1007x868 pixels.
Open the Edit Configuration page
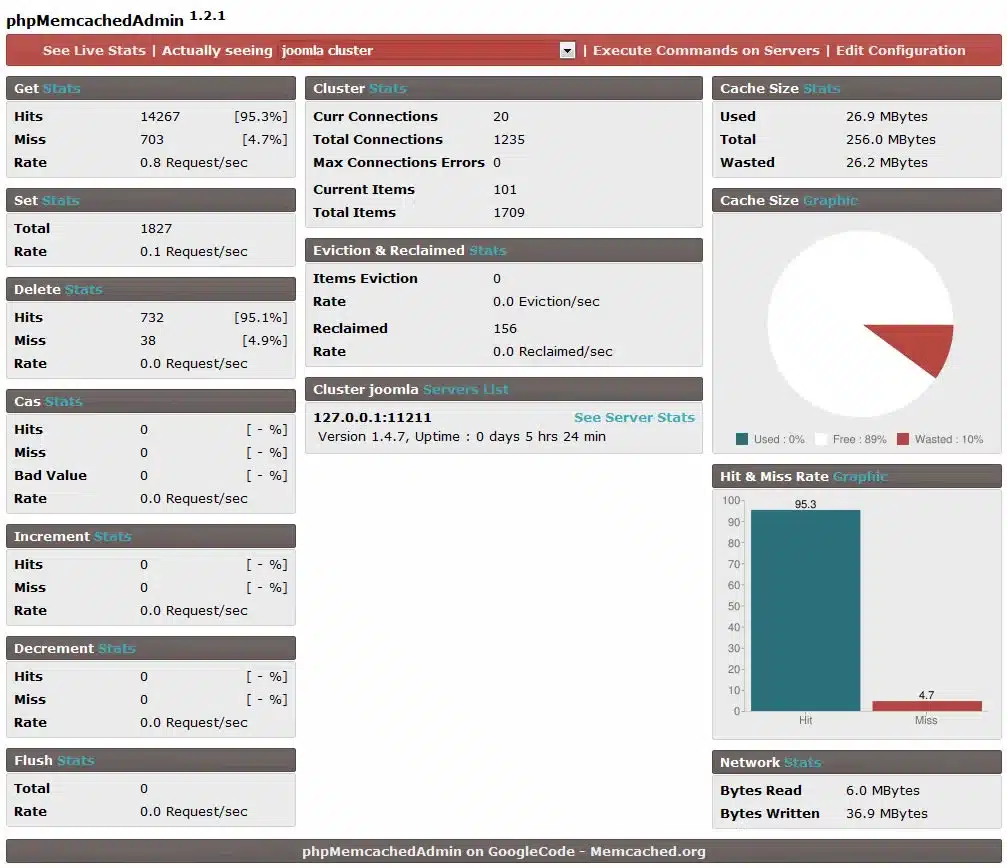(x=900, y=50)
